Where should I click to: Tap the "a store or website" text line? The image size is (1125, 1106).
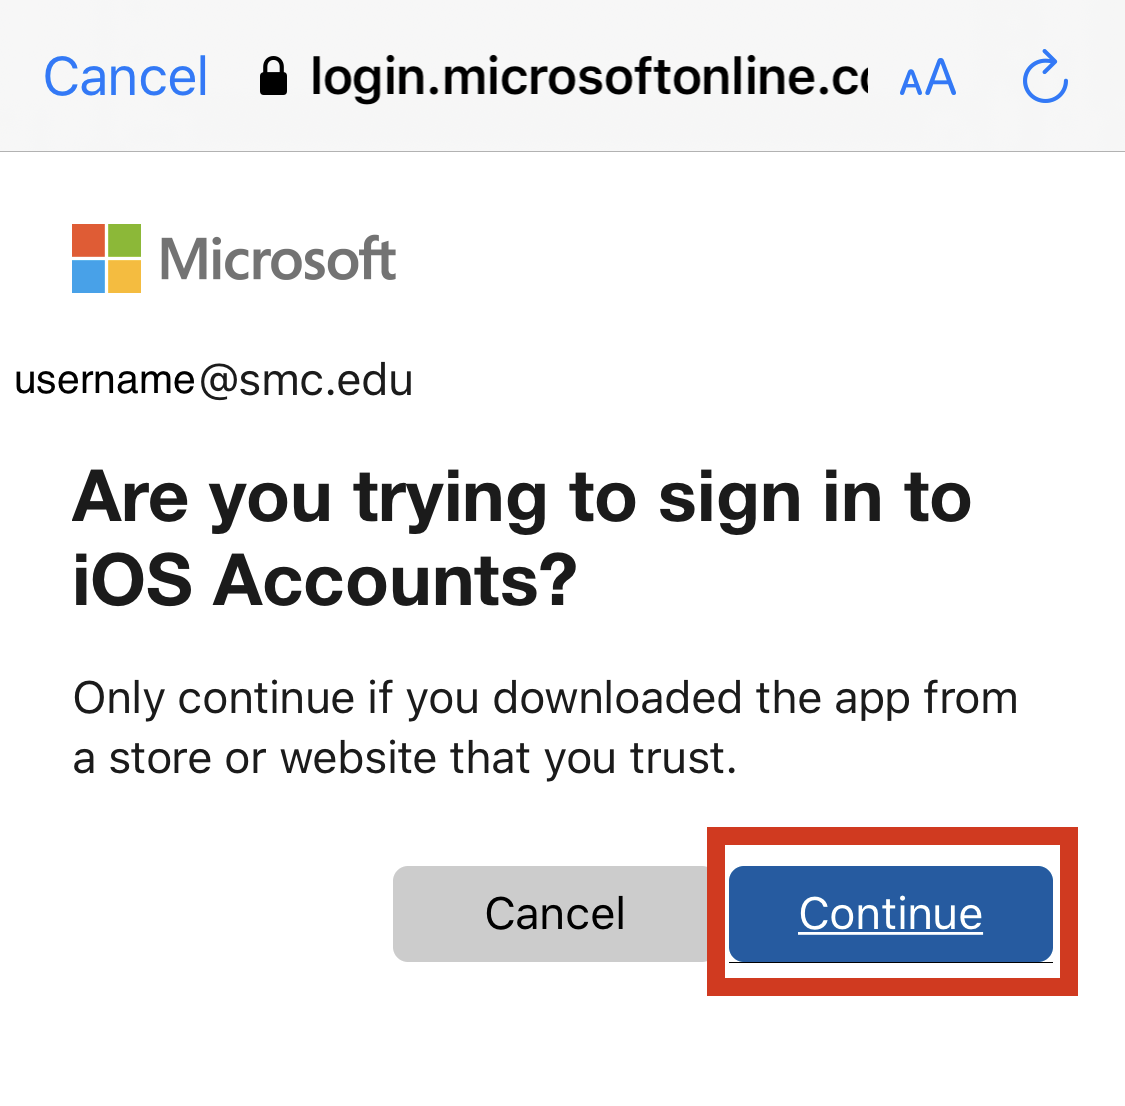[x=404, y=758]
